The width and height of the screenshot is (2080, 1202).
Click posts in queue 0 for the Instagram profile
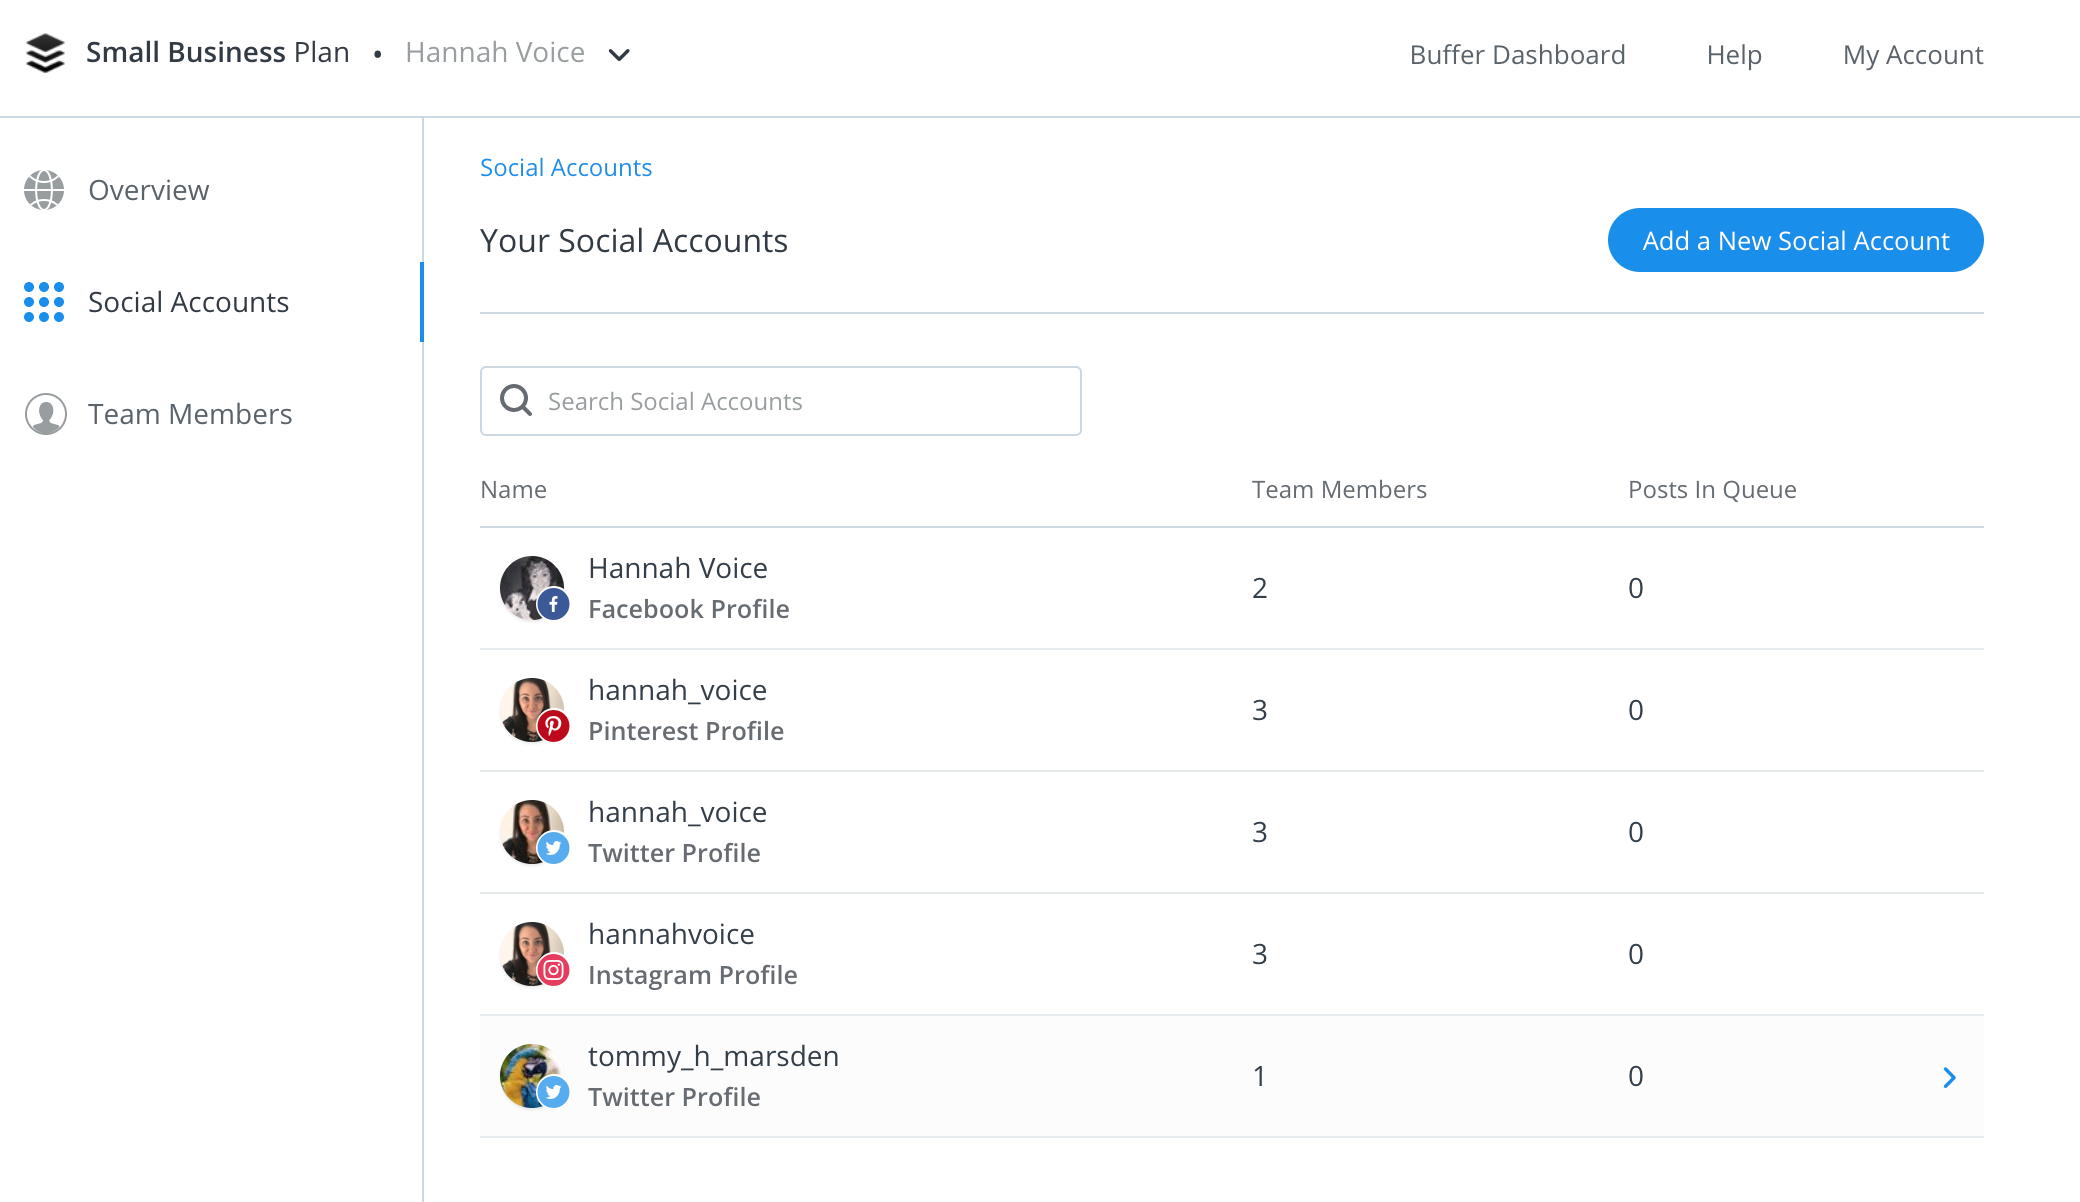tap(1636, 954)
